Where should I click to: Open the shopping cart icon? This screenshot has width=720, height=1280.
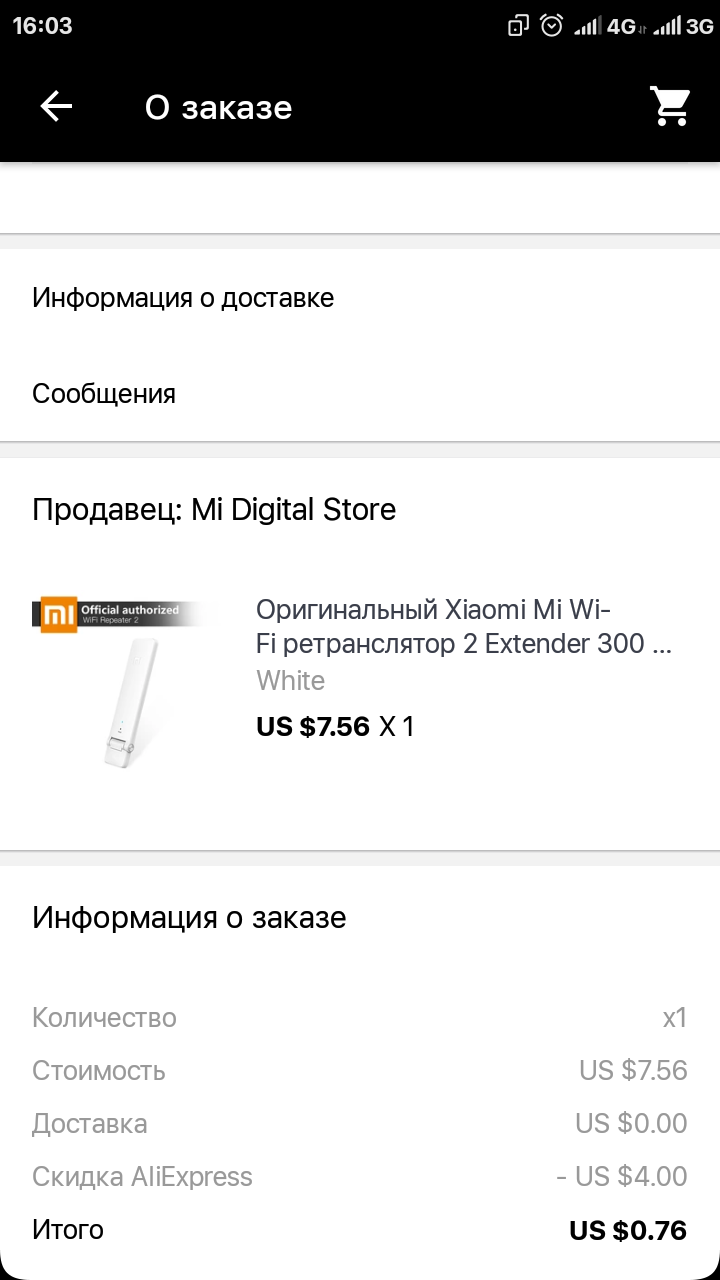671,106
